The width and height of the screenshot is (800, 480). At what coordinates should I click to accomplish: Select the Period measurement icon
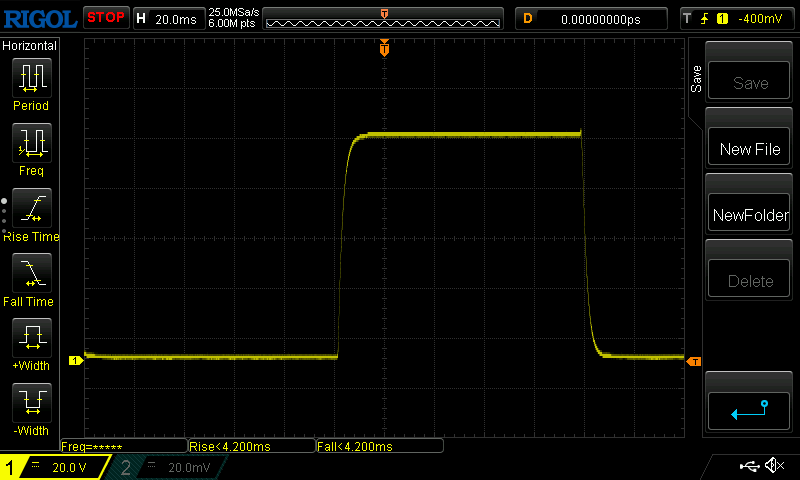pyautogui.click(x=32, y=78)
